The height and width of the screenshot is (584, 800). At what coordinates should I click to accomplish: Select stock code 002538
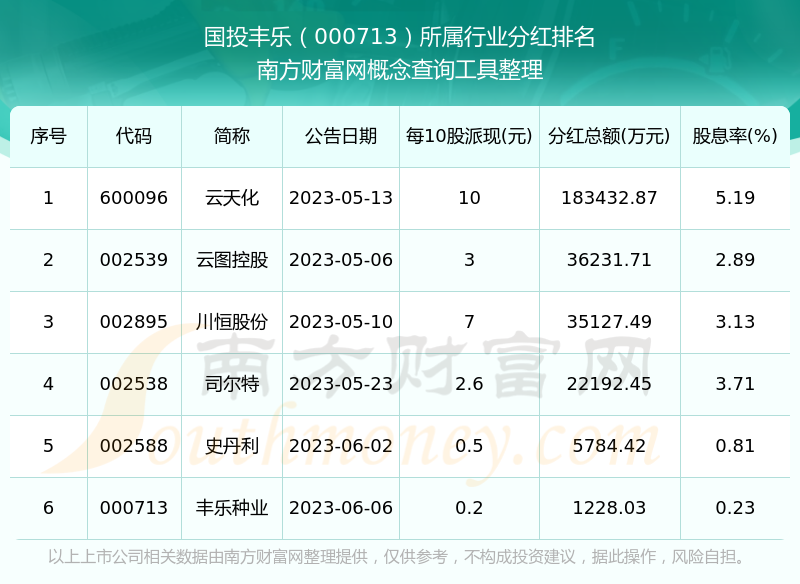(x=134, y=384)
